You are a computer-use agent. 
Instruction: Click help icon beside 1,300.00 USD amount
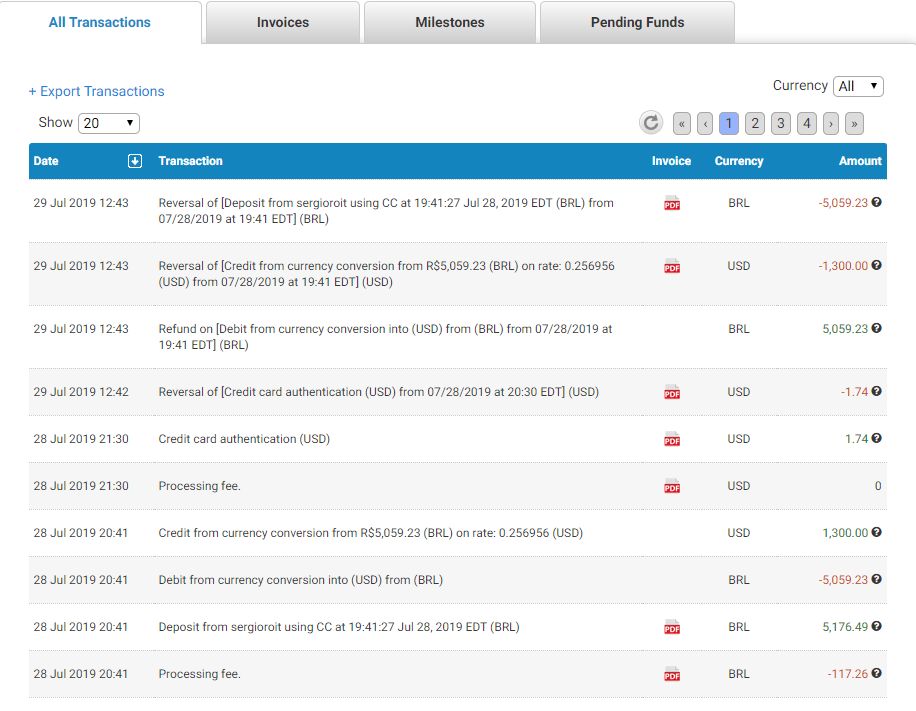click(x=877, y=533)
